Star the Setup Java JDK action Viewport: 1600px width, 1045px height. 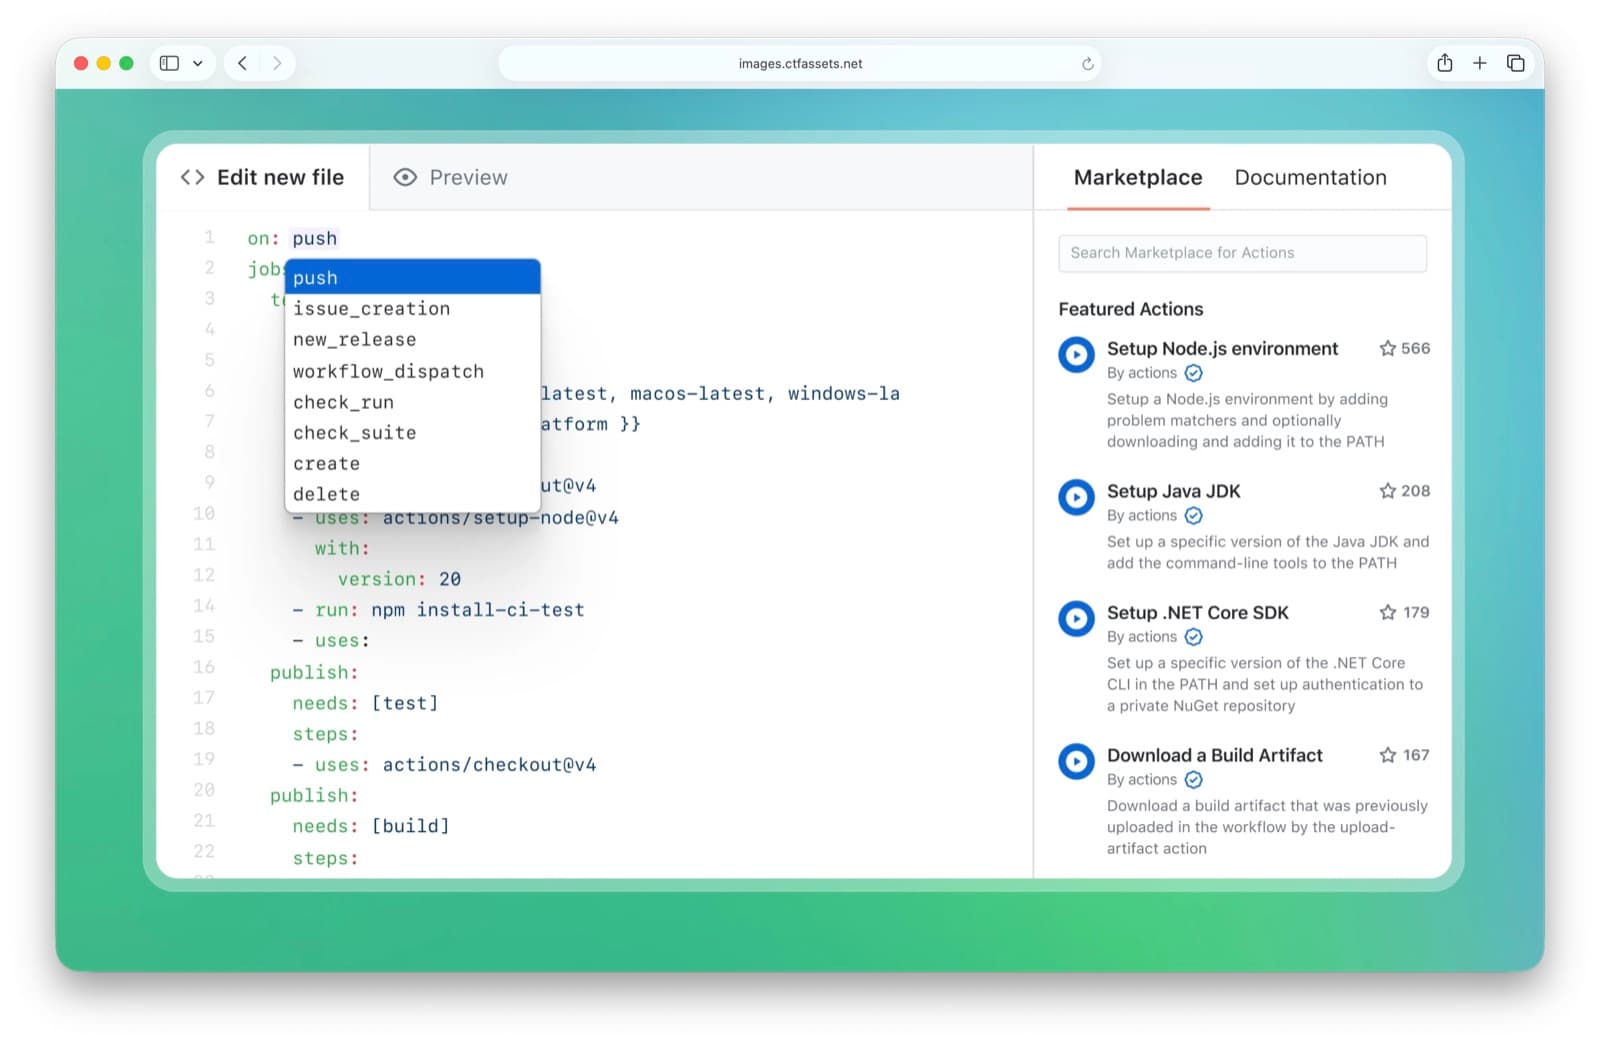tap(1387, 491)
